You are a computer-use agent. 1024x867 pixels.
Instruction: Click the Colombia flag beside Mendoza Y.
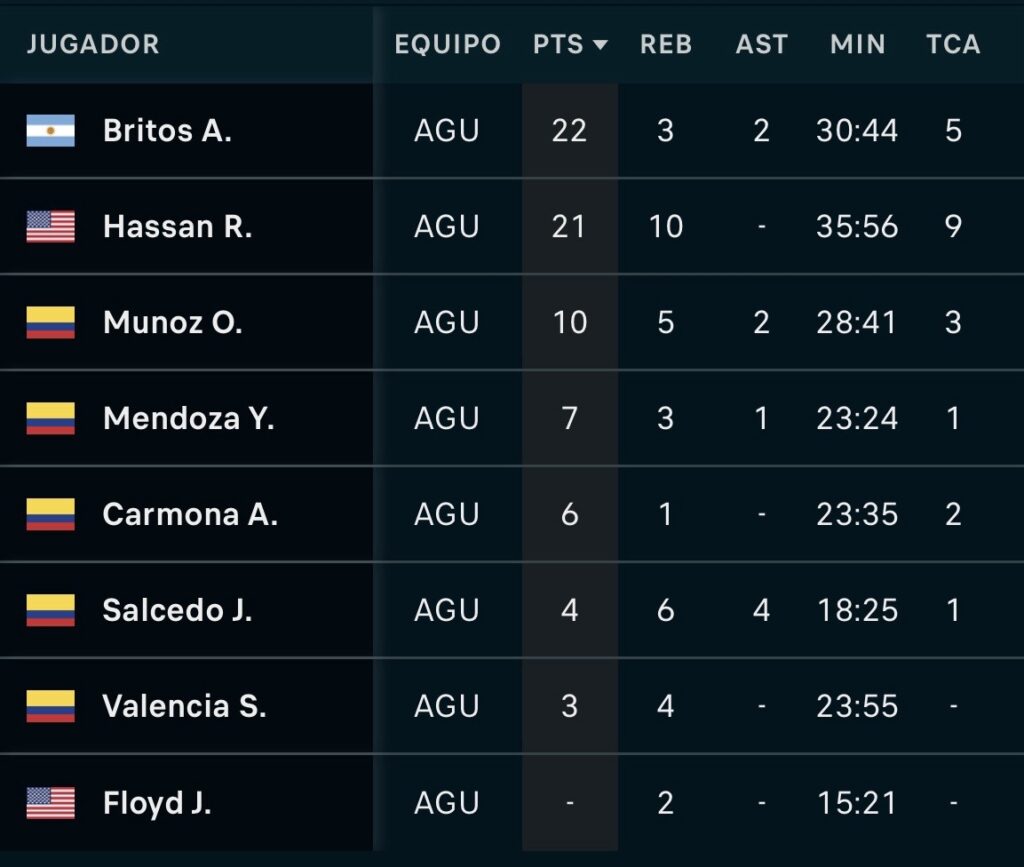pyautogui.click(x=50, y=419)
